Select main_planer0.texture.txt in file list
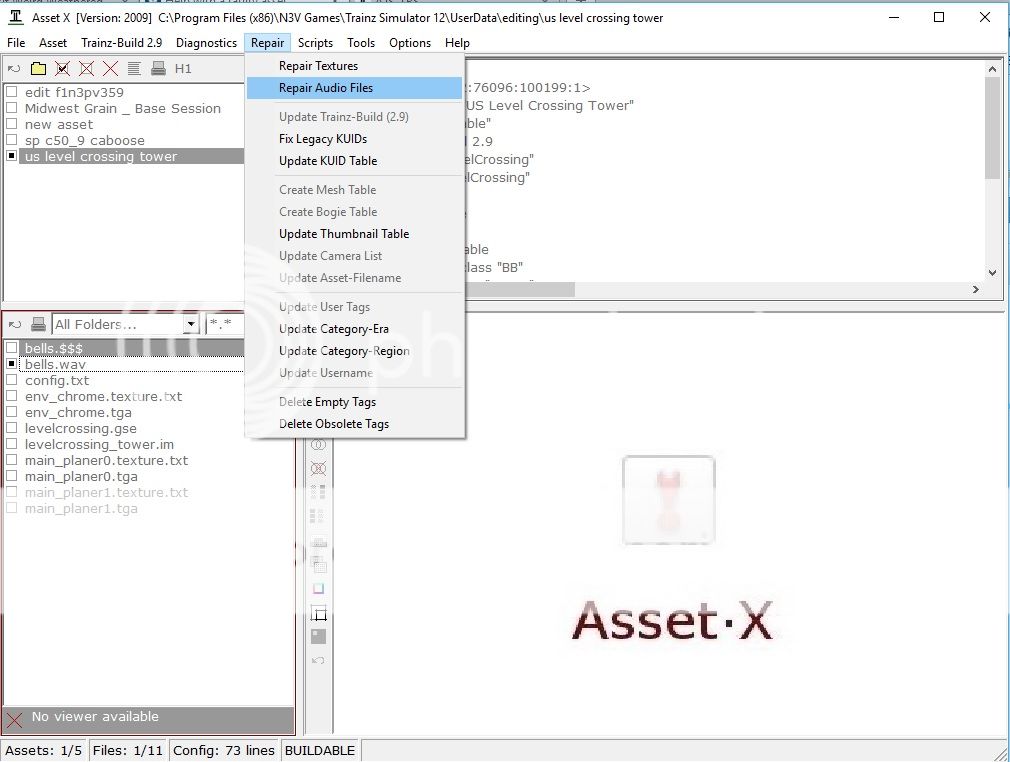The width and height of the screenshot is (1010, 762). (106, 460)
